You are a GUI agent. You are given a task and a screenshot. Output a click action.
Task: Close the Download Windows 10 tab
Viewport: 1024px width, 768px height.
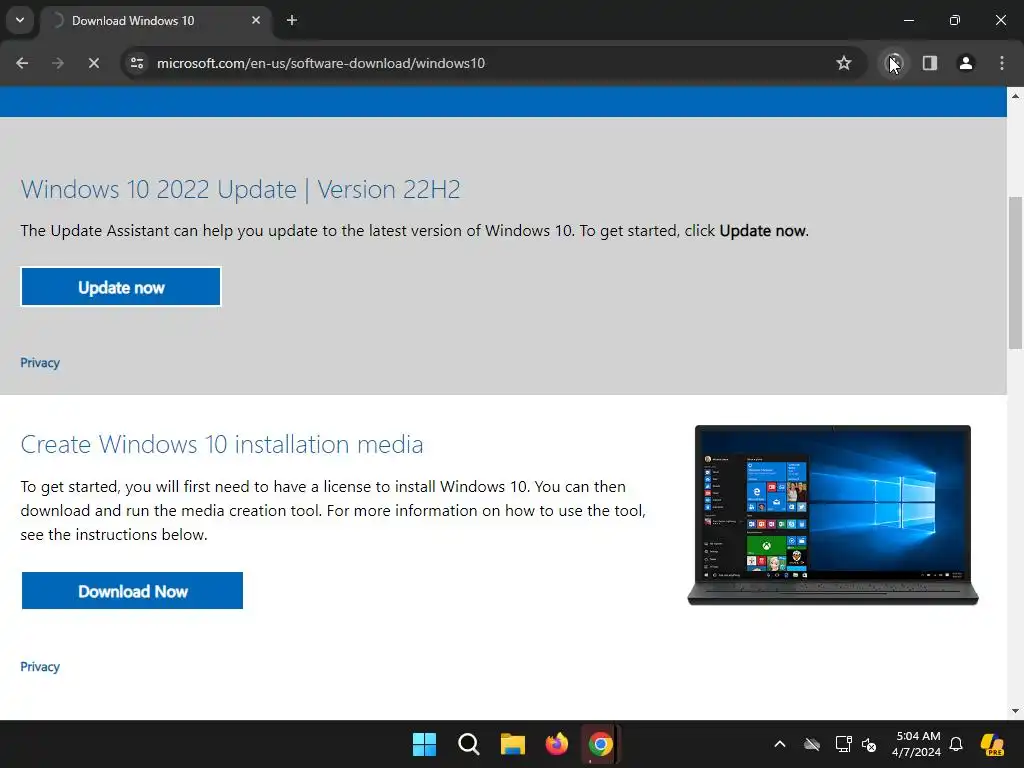coord(256,20)
